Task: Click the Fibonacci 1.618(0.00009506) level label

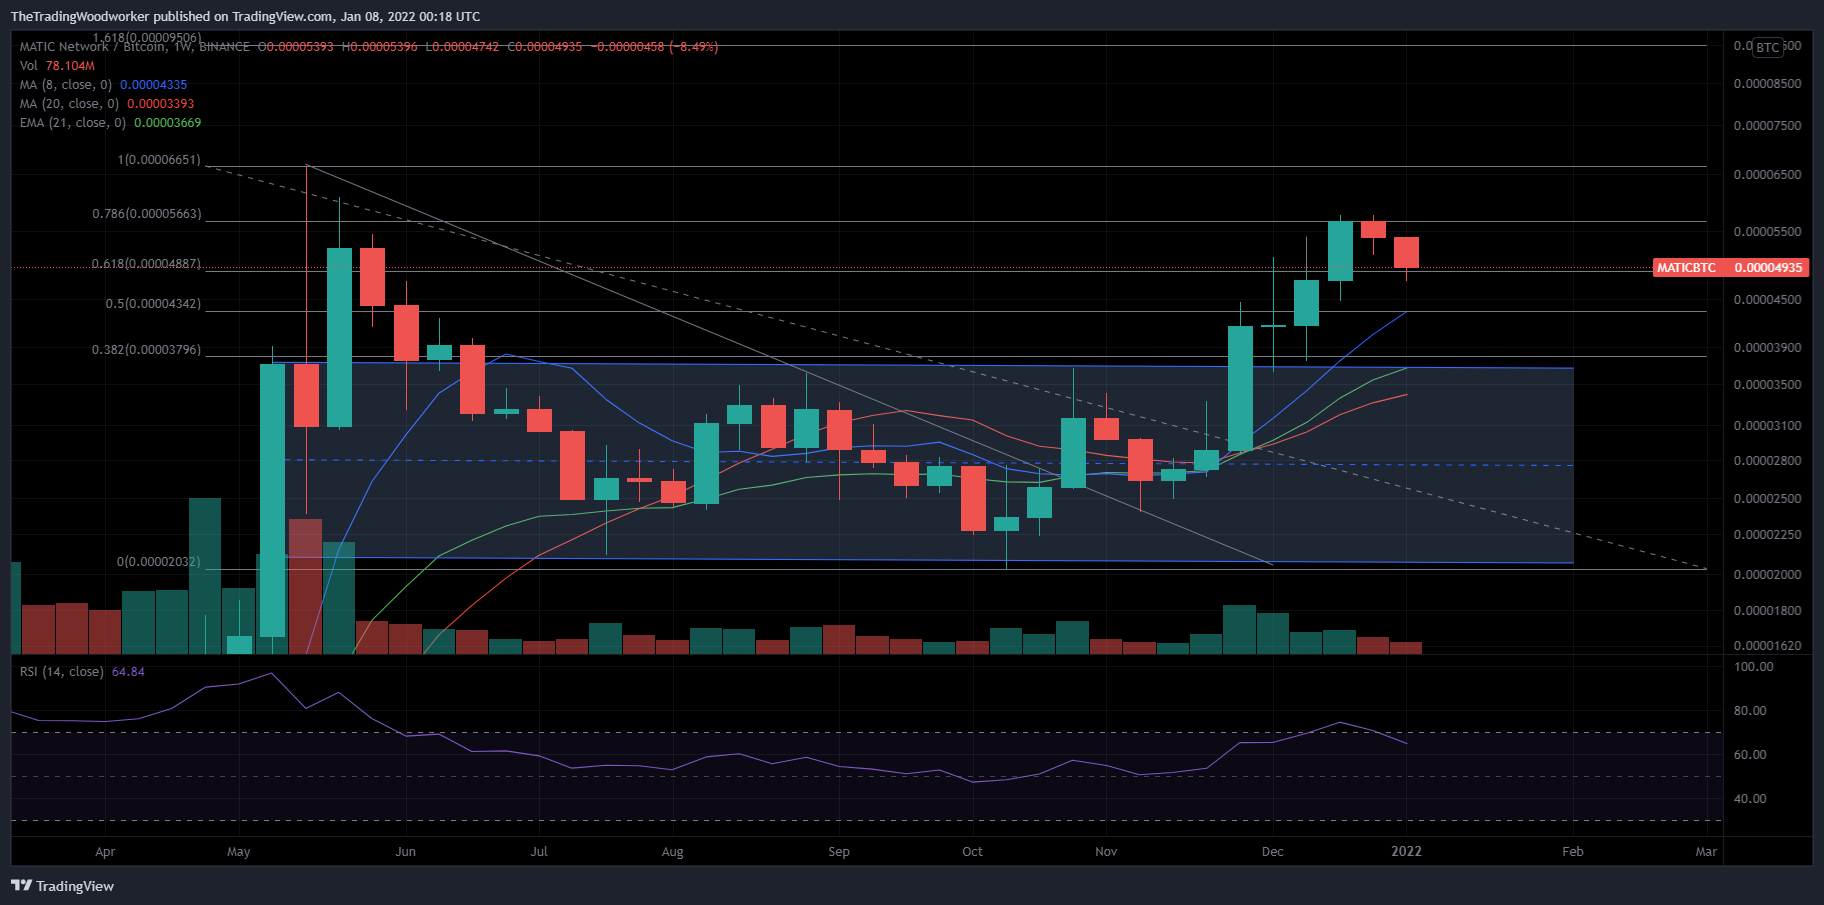Action: coord(146,38)
